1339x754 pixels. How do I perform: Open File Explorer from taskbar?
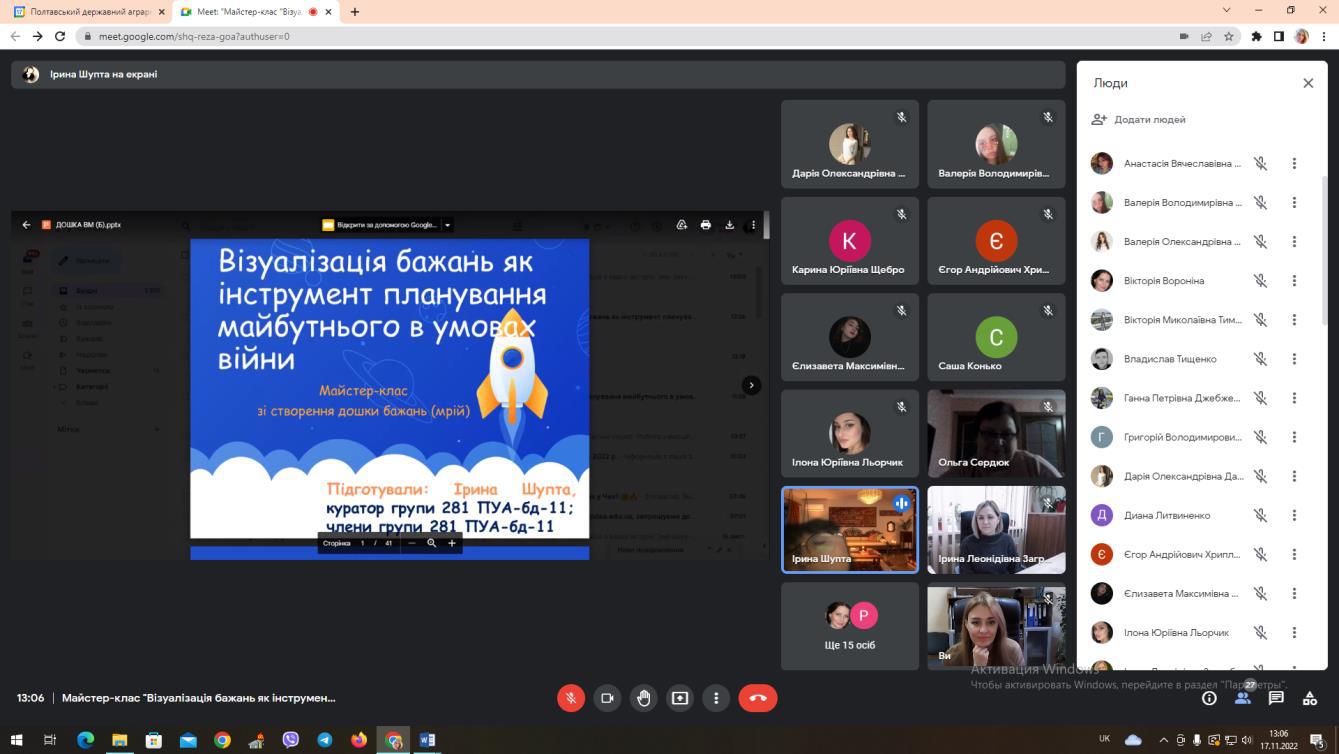point(119,740)
